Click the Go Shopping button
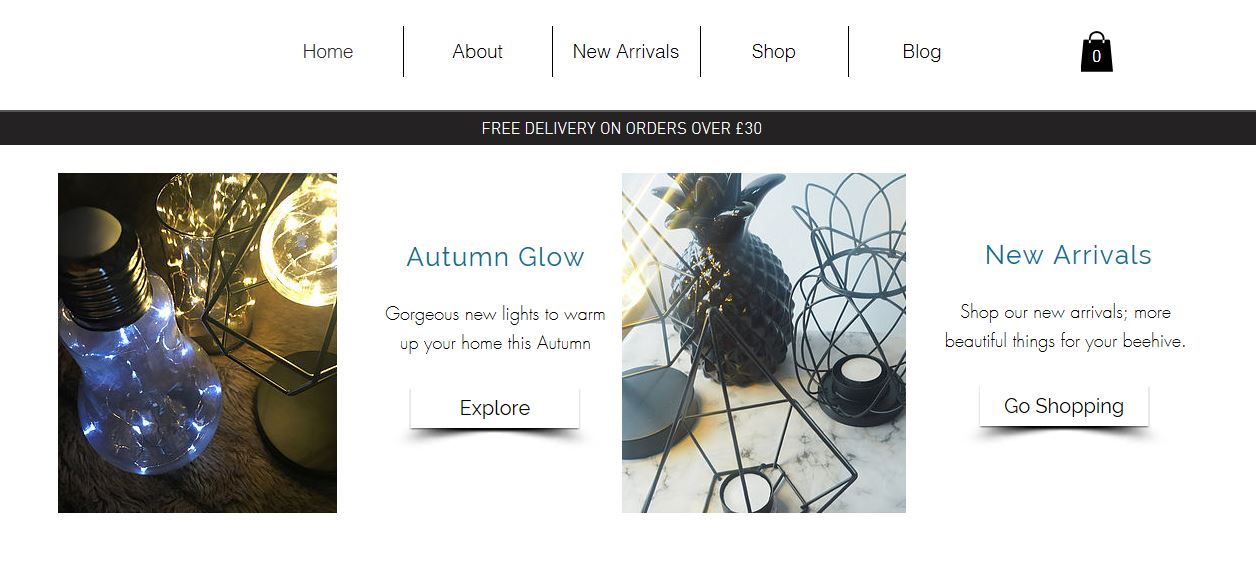Viewport: 1256px width, 570px height. coord(1064,406)
